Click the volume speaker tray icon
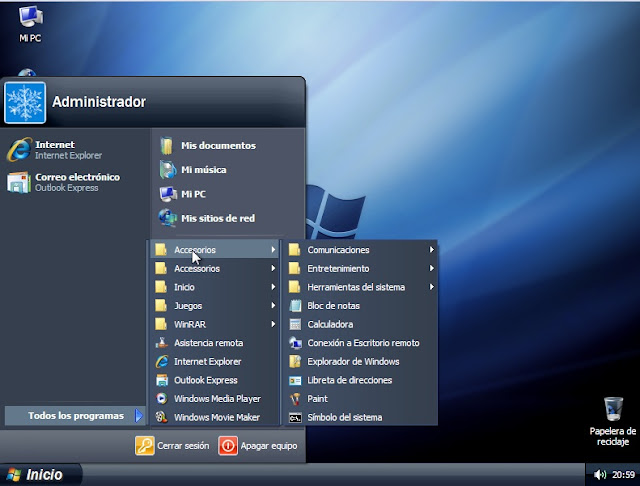 (599, 475)
